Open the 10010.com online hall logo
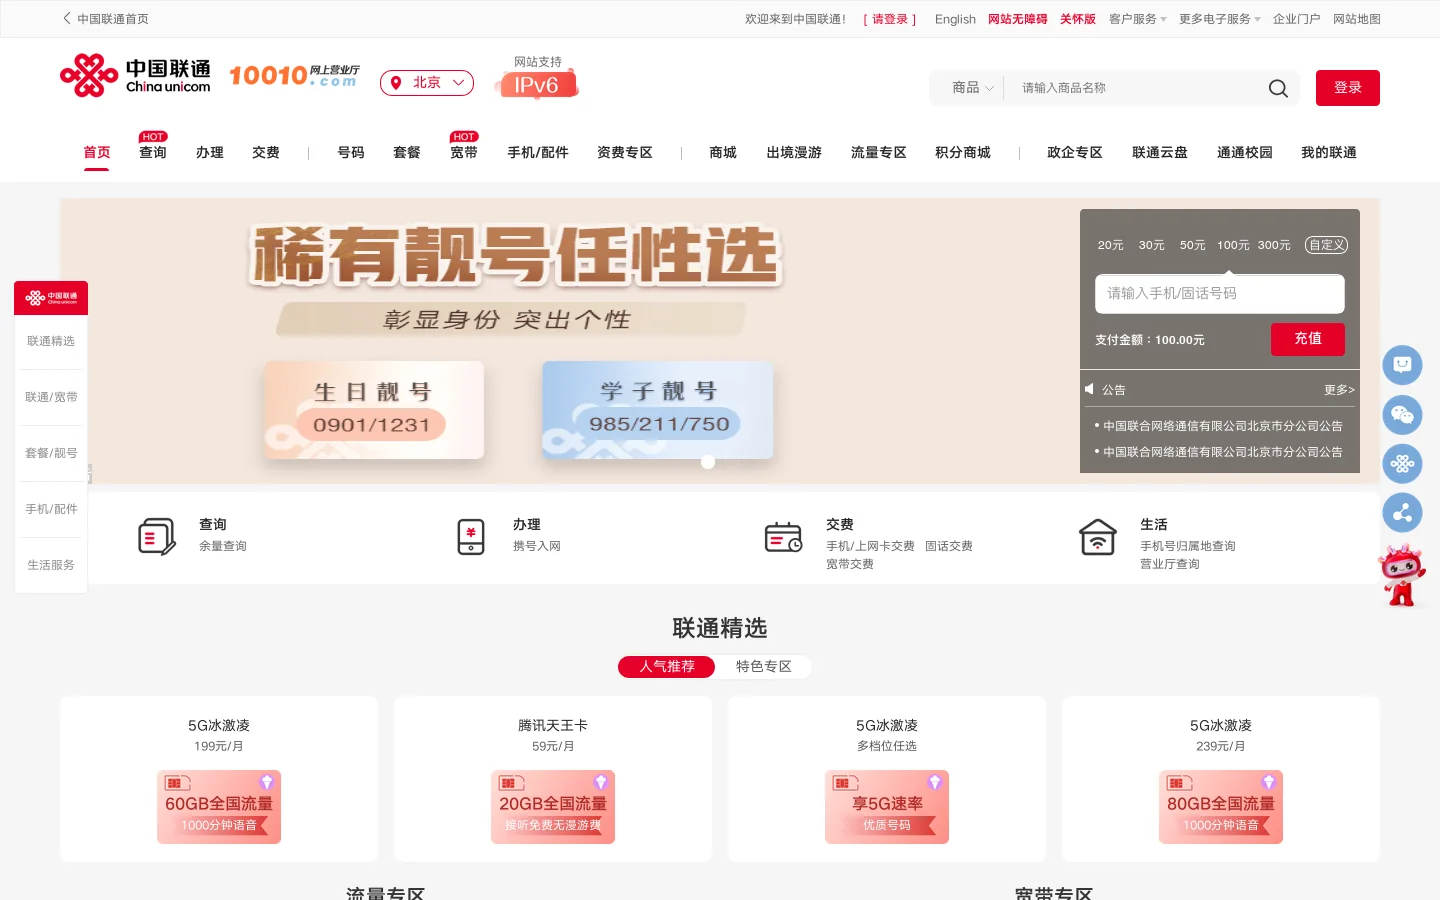1440x900 pixels. (x=294, y=76)
